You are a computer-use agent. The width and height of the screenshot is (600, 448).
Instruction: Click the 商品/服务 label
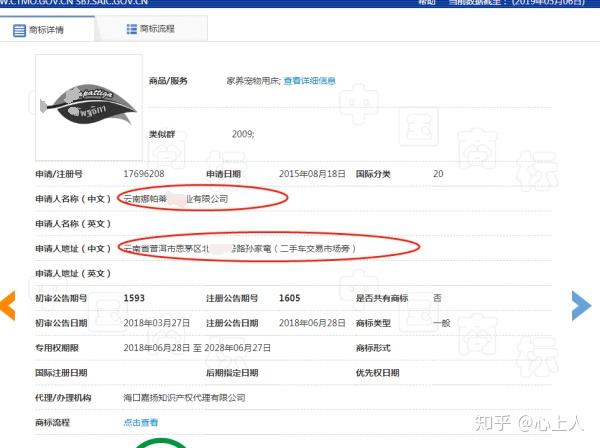click(168, 81)
